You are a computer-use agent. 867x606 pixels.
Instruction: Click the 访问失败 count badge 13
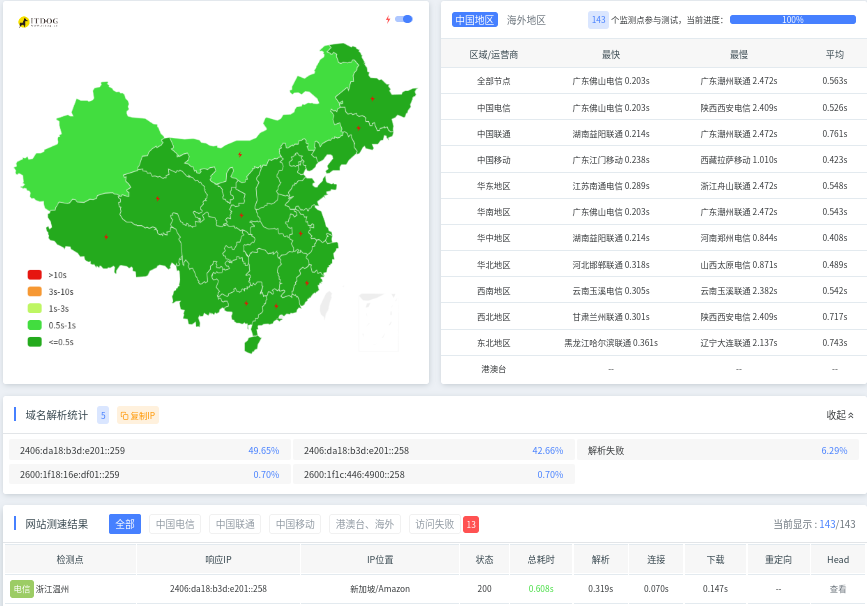tap(471, 524)
